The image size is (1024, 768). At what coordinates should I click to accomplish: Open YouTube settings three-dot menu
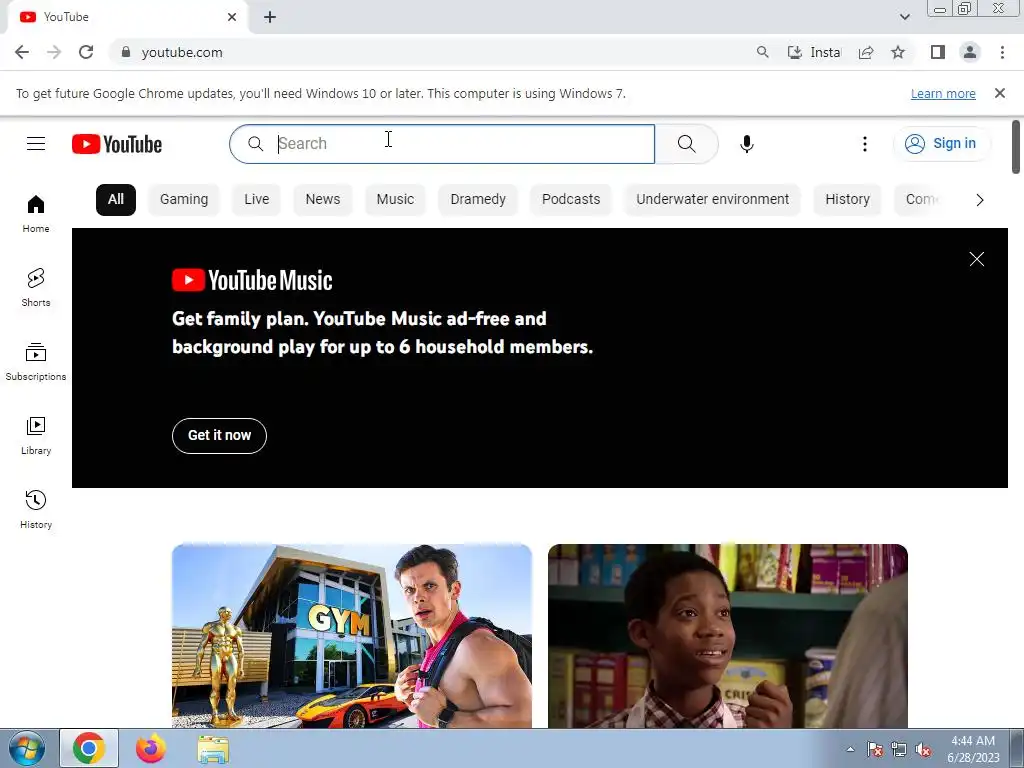(865, 144)
